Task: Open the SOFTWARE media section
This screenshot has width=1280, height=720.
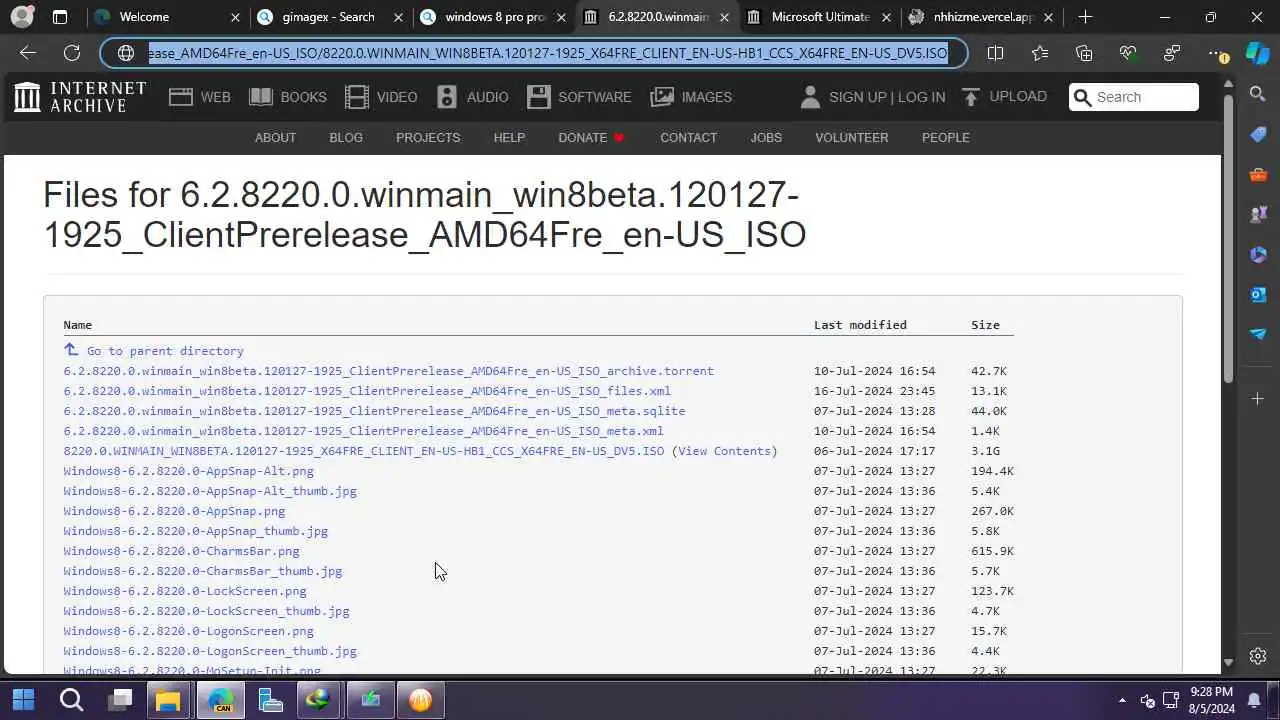Action: pyautogui.click(x=579, y=97)
